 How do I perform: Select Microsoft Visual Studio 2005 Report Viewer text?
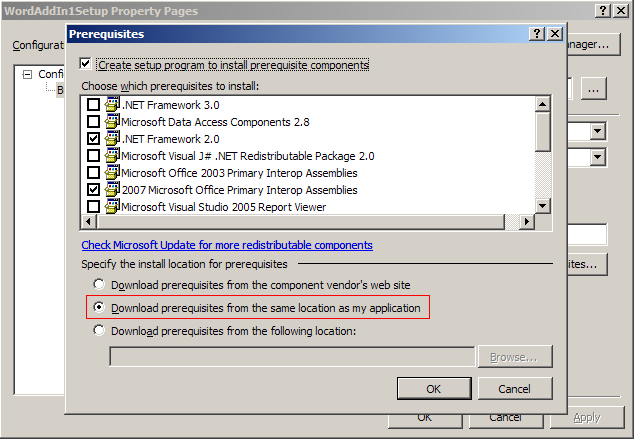[224, 207]
